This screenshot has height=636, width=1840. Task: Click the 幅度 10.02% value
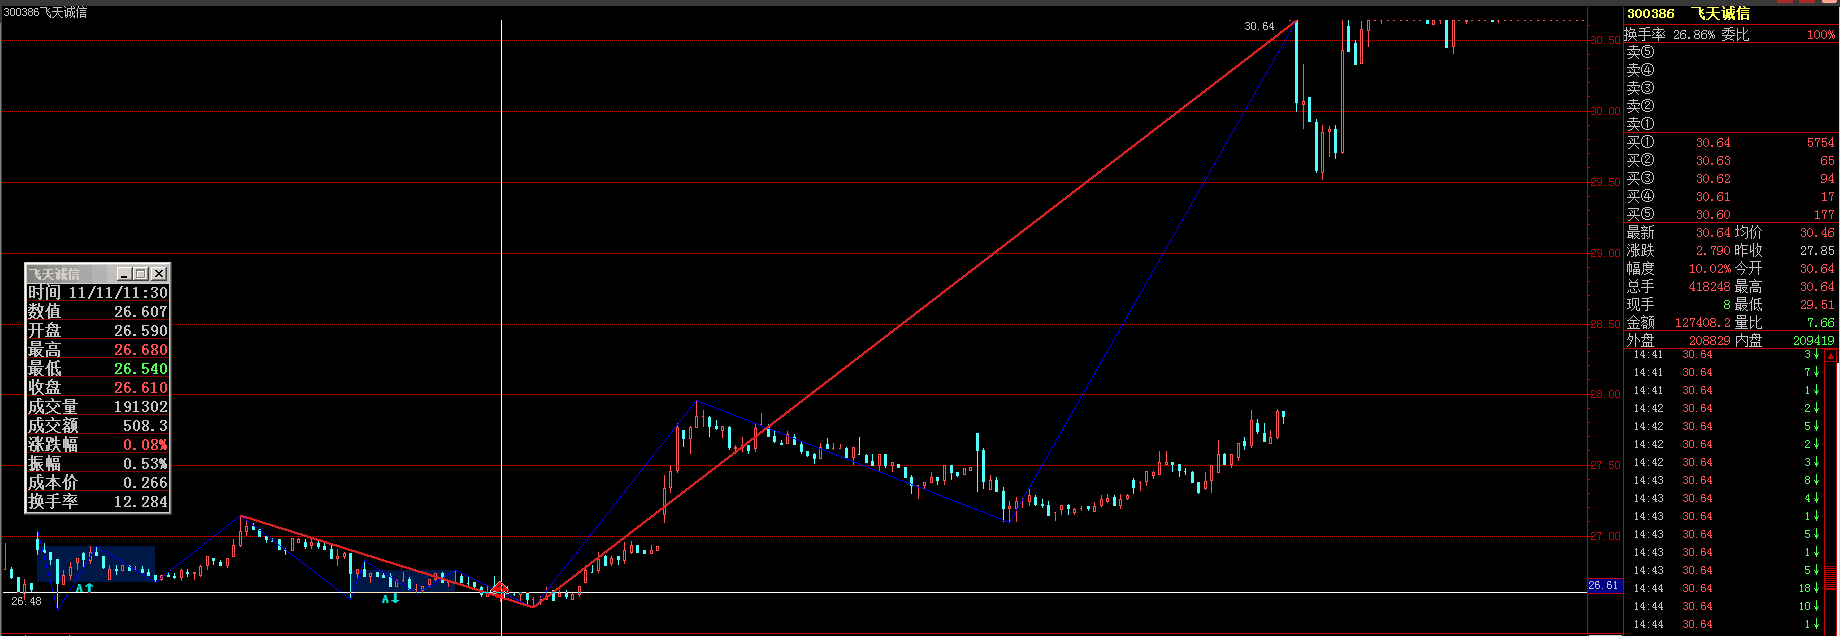pos(1710,269)
